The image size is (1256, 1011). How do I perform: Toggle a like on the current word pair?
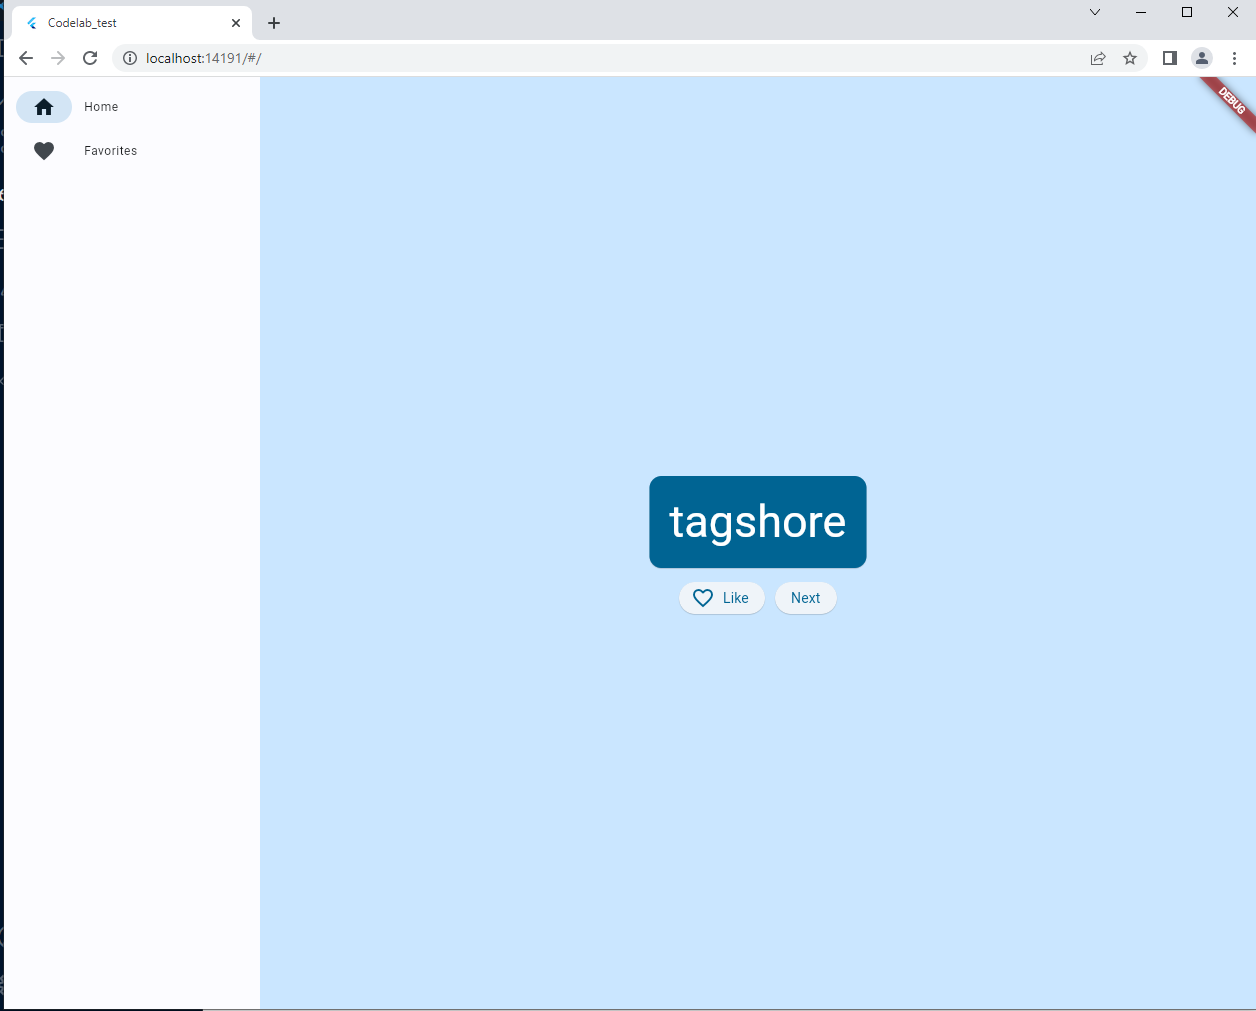pyautogui.click(x=722, y=598)
